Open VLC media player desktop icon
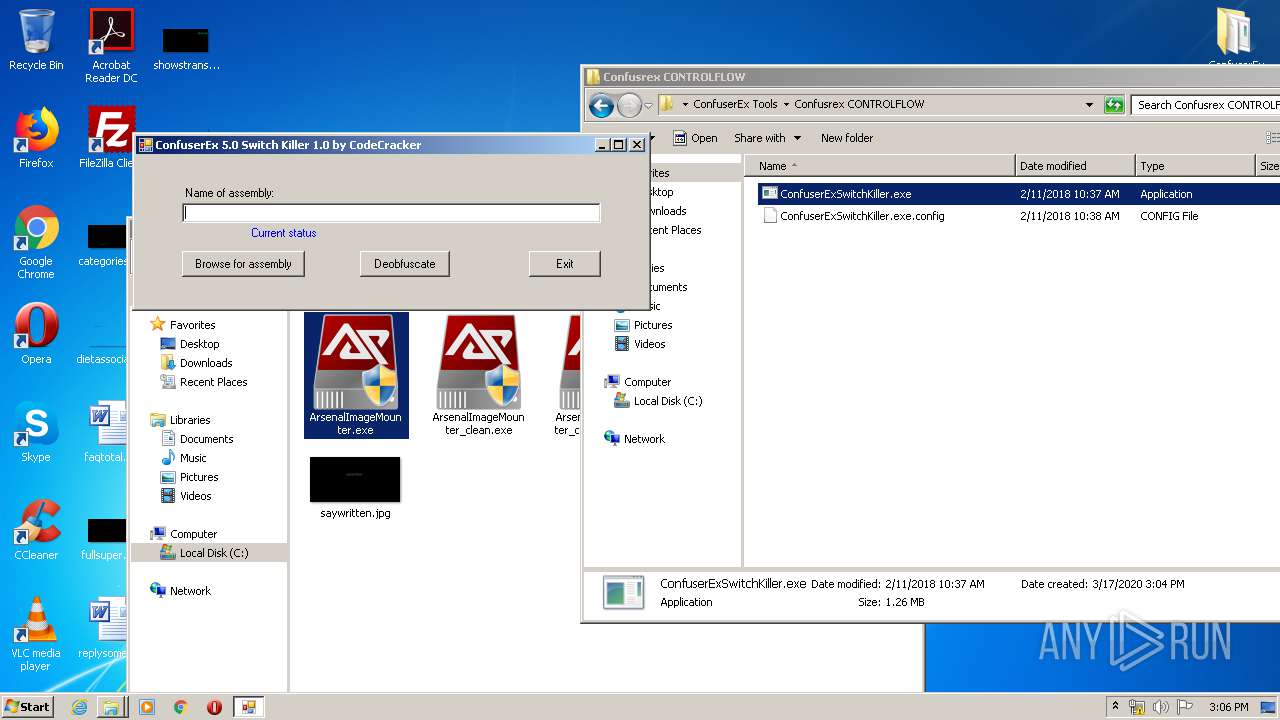The width and height of the screenshot is (1280, 720). pyautogui.click(x=36, y=634)
